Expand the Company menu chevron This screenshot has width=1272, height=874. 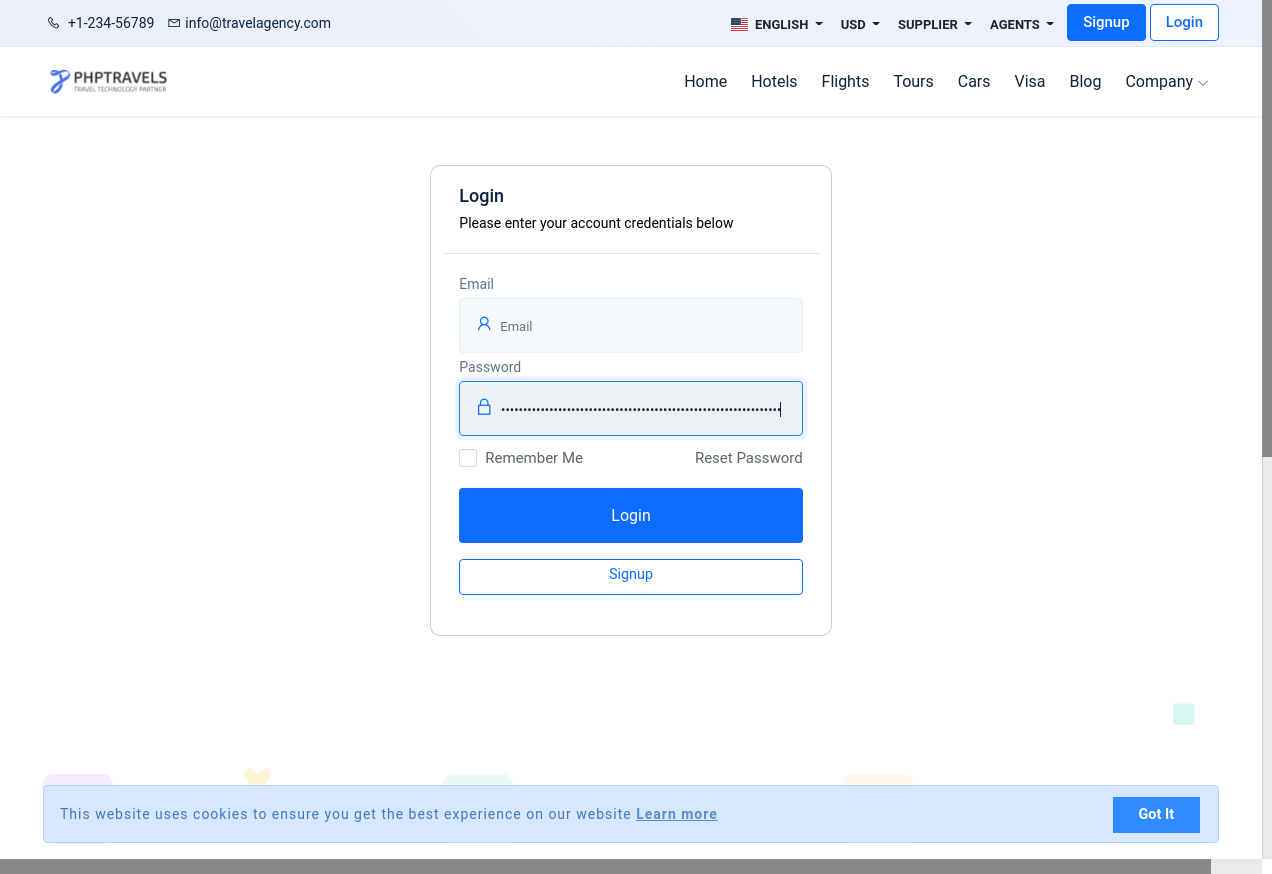pyautogui.click(x=1203, y=83)
